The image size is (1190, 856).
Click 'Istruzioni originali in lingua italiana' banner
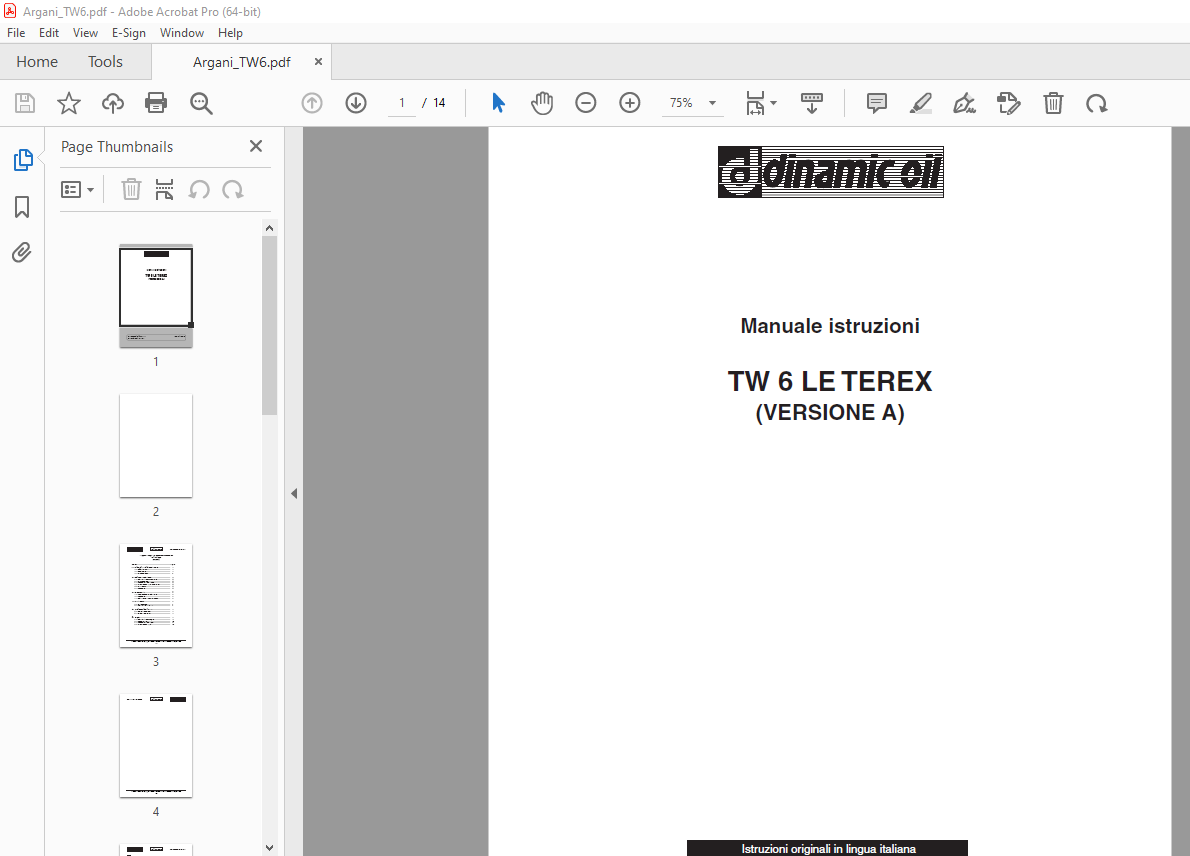point(827,848)
